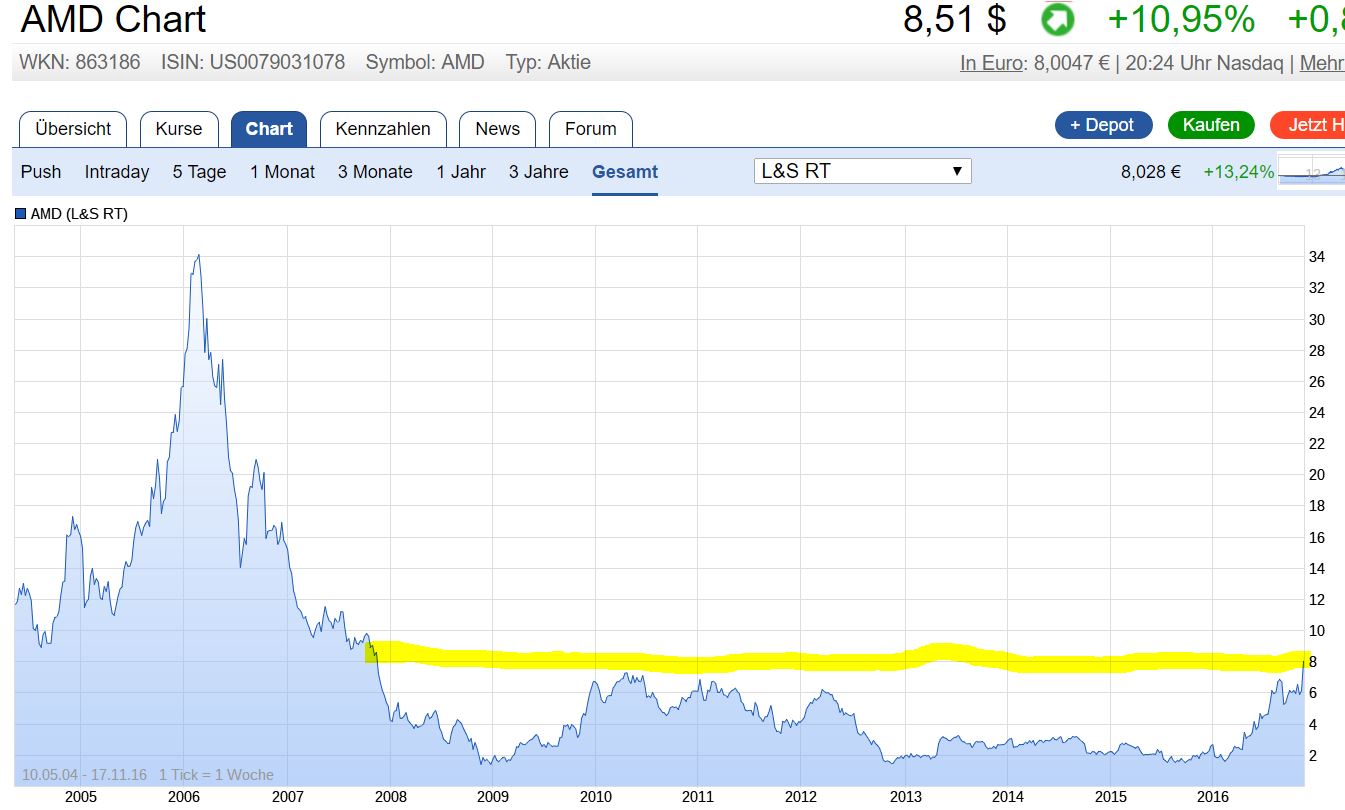The height and width of the screenshot is (810, 1345).
Task: Click the 34 y-axis price label
Action: pyautogui.click(x=1317, y=257)
